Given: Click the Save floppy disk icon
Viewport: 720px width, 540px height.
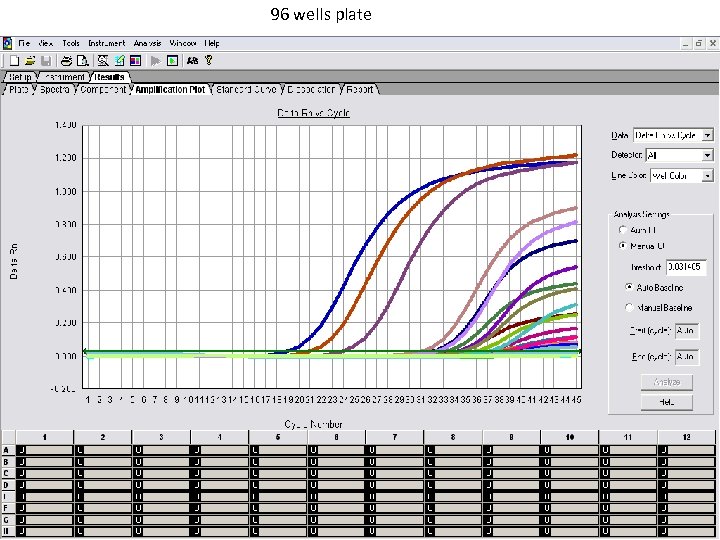Looking at the screenshot, I should pos(46,61).
